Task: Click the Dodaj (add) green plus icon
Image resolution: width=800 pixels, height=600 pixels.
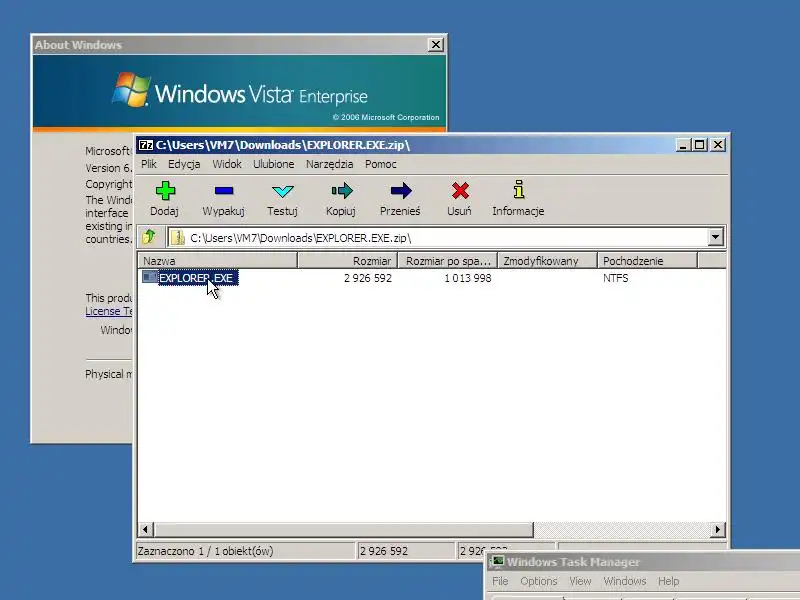Action: (x=165, y=191)
